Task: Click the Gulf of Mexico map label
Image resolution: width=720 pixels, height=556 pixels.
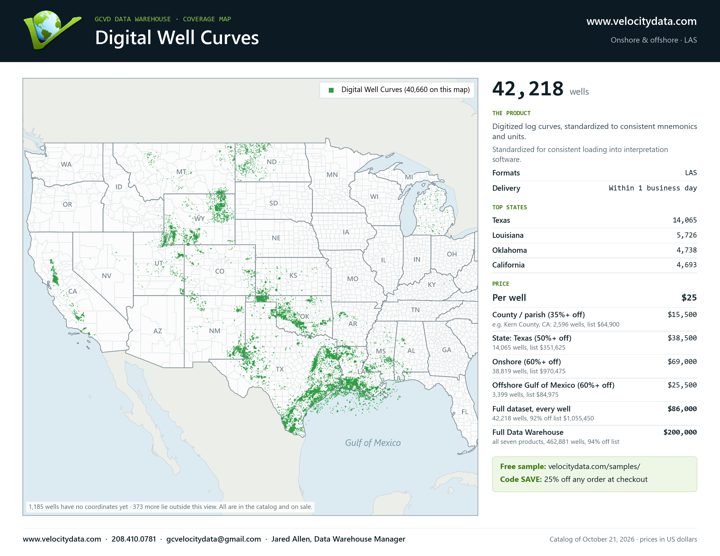Action: tap(373, 443)
